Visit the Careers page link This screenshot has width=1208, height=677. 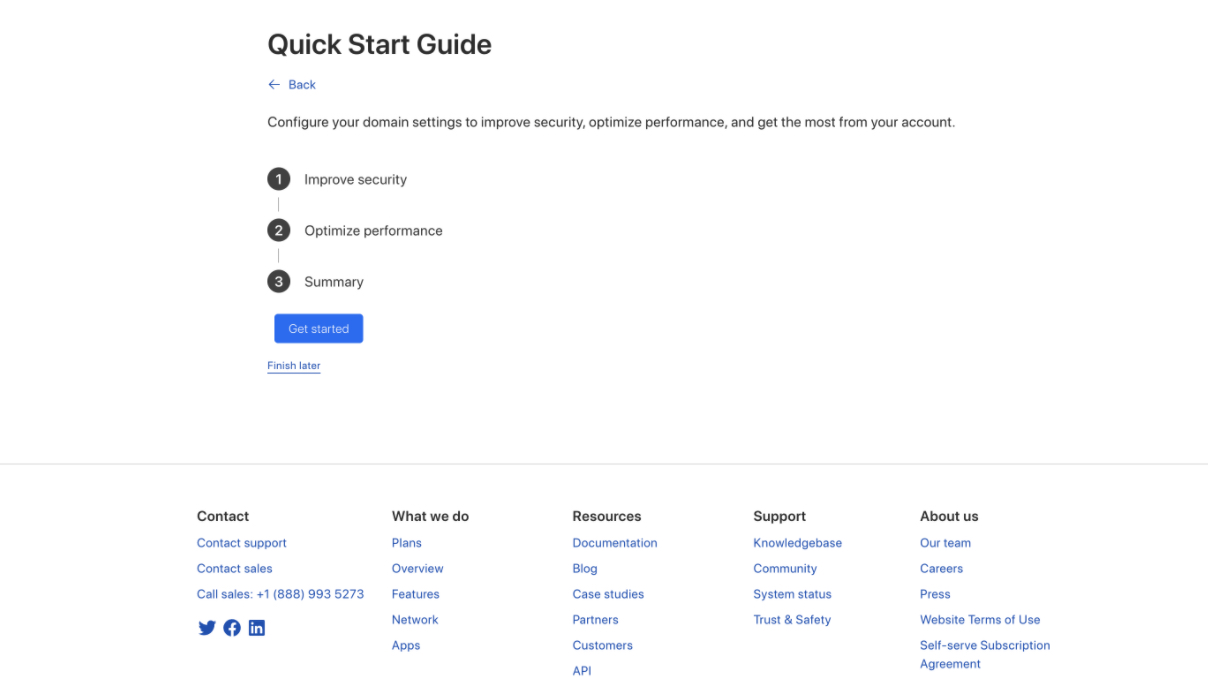941,568
